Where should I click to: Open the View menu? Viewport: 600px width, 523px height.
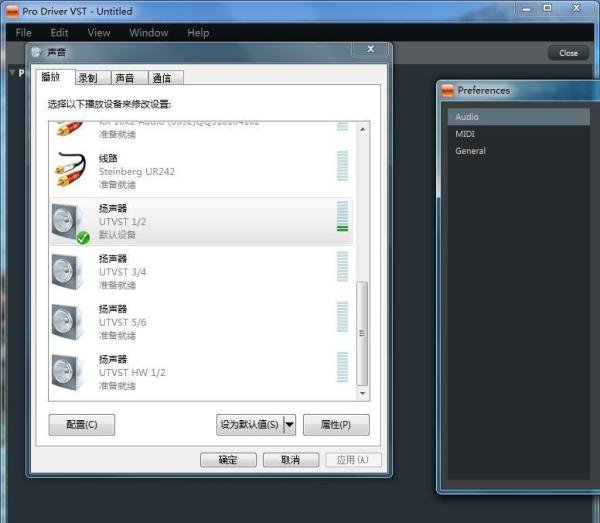(99, 33)
